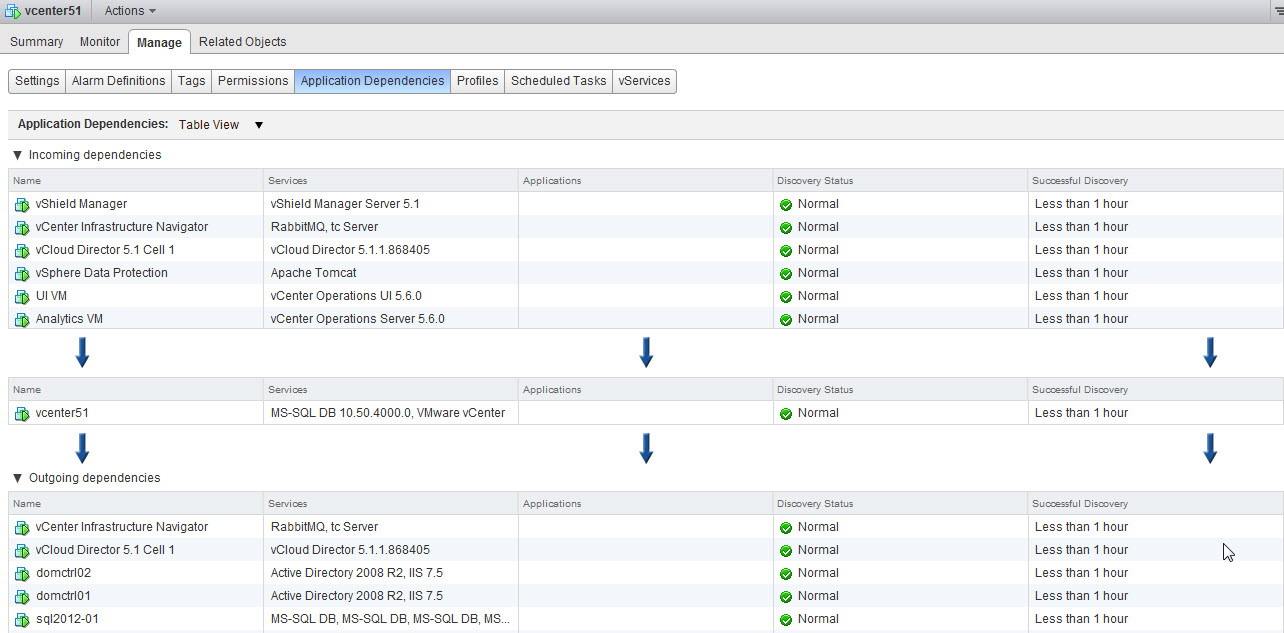Click Normal status icon for vShield Manager
Screen dimensions: 1284x633
pos(786,205)
